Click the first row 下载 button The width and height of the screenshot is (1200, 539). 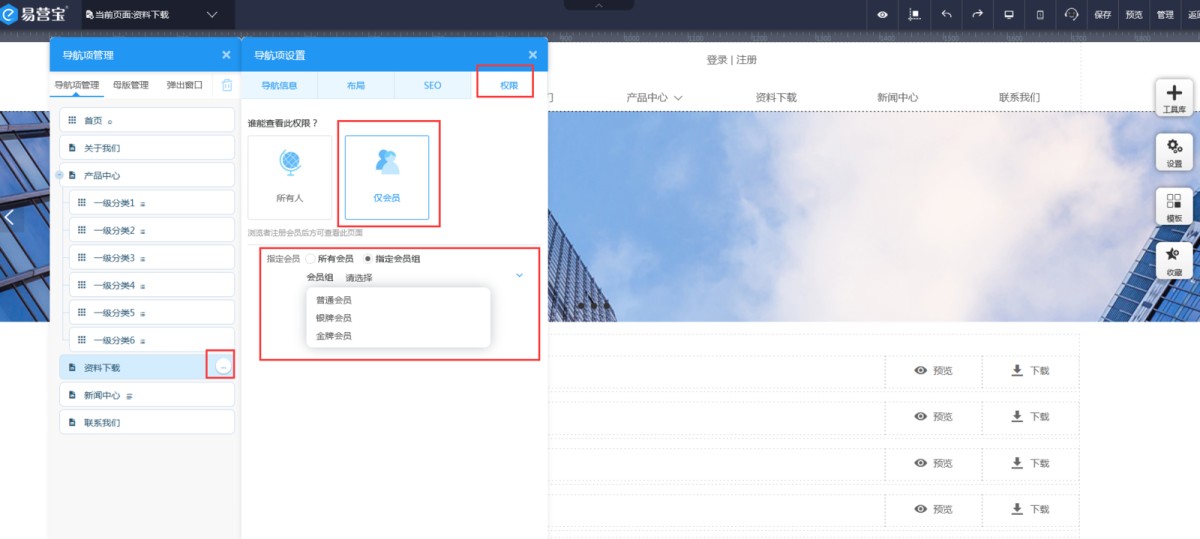pos(1030,371)
